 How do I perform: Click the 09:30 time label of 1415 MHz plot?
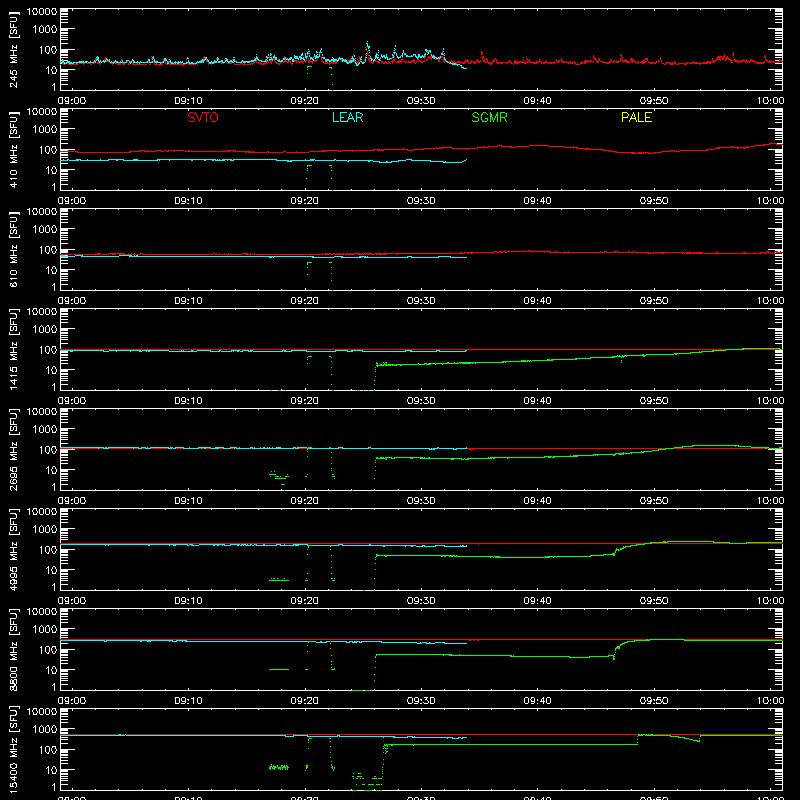point(421,401)
